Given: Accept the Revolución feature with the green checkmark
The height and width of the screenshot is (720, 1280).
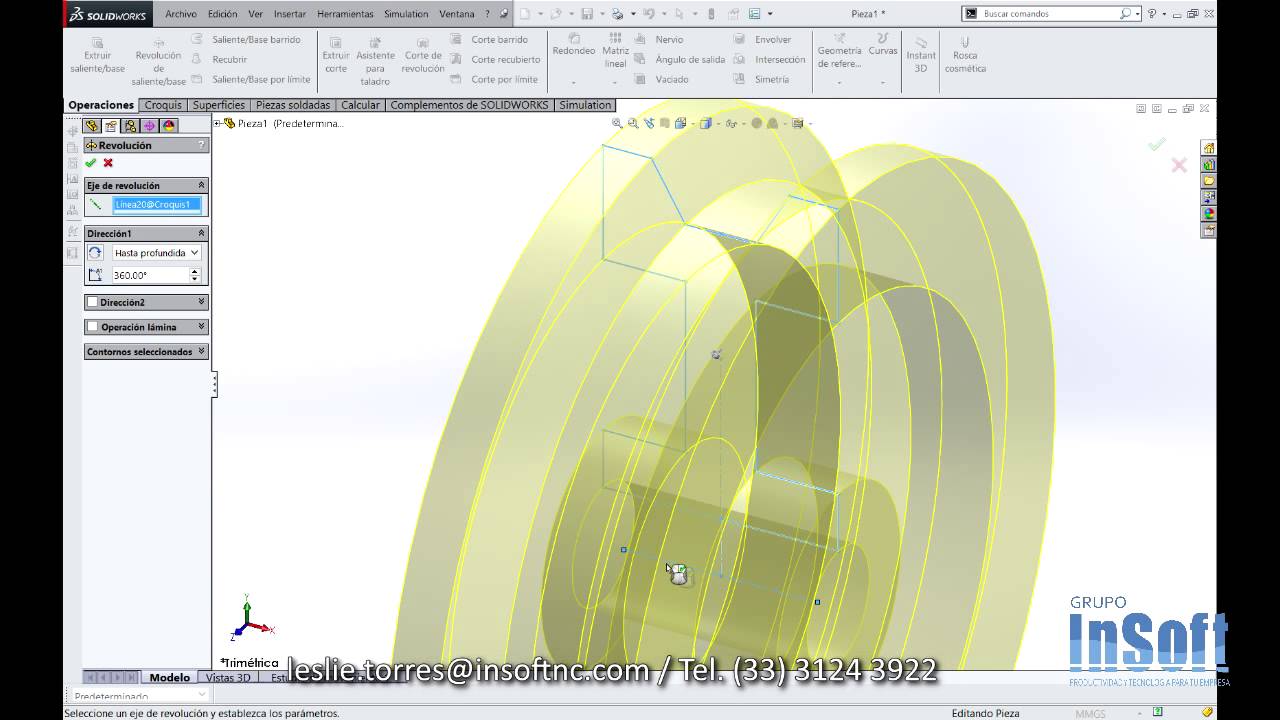Looking at the screenshot, I should click(x=91, y=163).
